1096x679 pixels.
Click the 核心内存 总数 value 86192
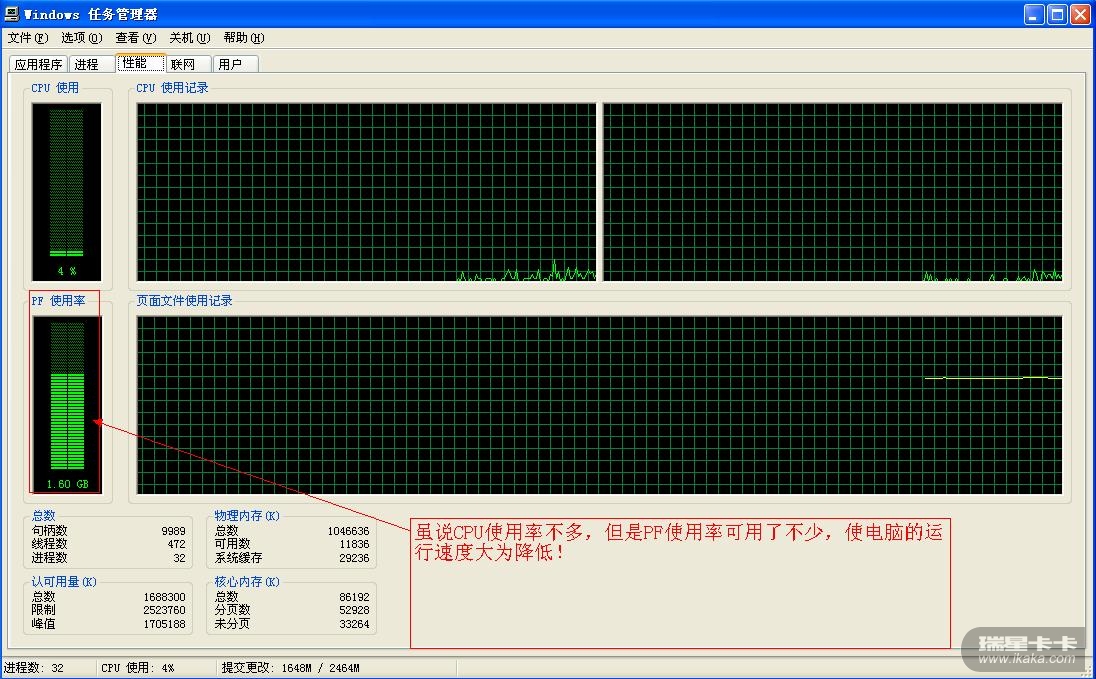tap(354, 597)
